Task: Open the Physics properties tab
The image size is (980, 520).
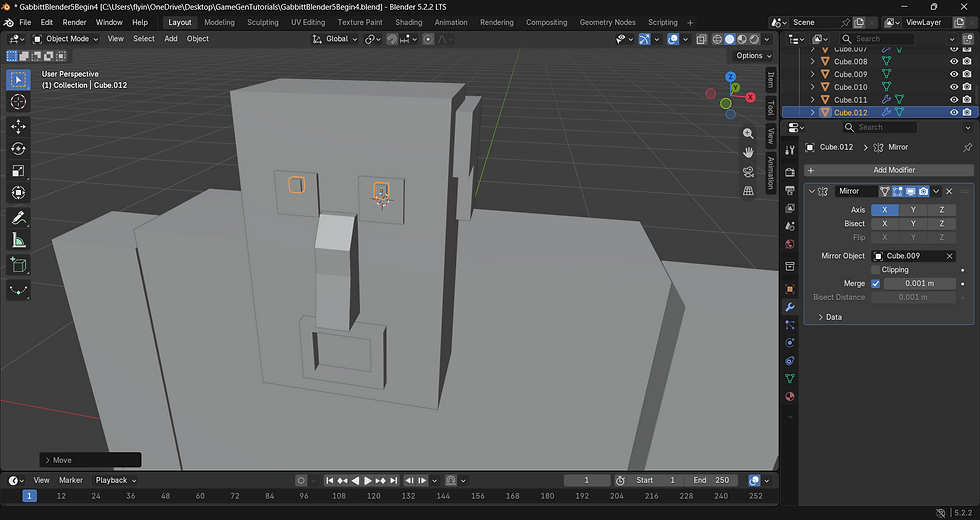Action: [790, 342]
